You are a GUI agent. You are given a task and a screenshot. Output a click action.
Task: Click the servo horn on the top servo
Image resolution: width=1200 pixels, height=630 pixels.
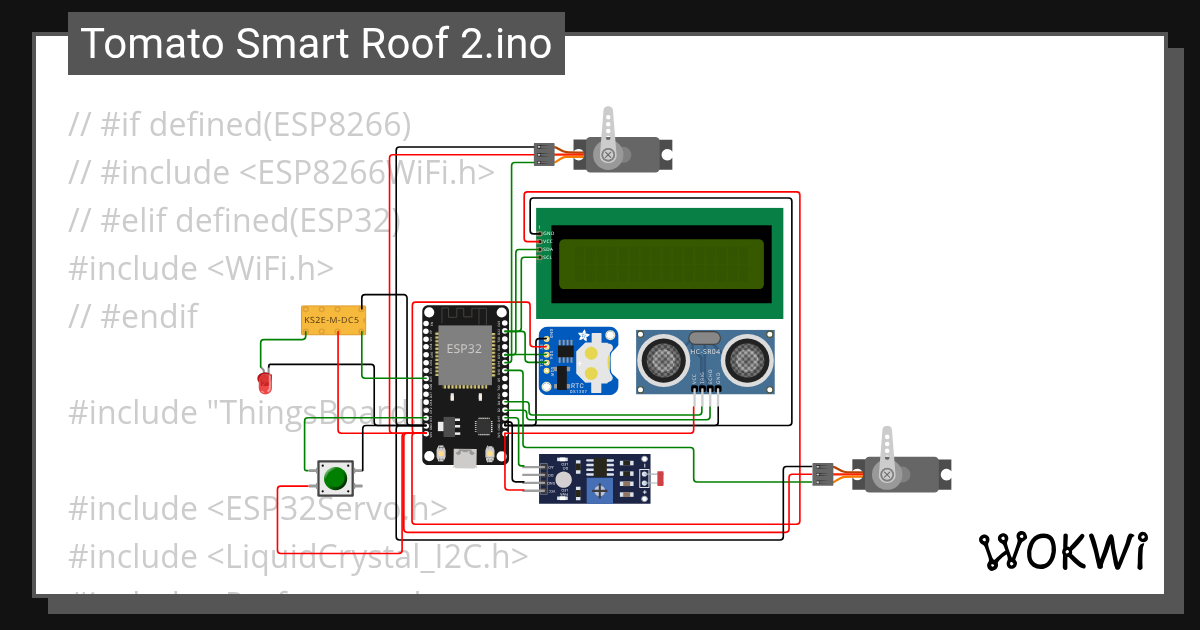(608, 120)
